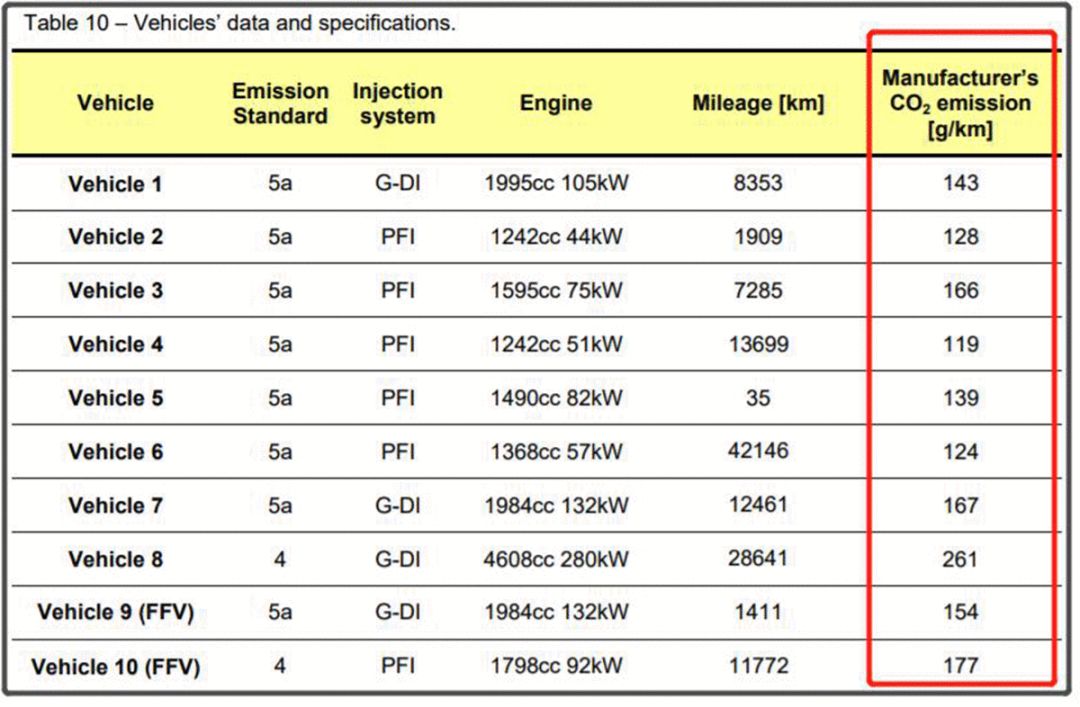The width and height of the screenshot is (1080, 707).
Task: Click the Emission Standard column header
Action: pyautogui.click(x=280, y=103)
